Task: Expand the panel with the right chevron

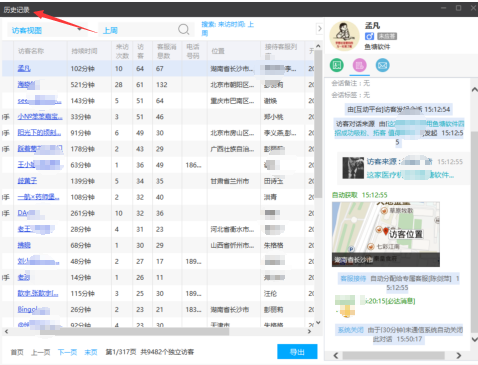Action: 319,29
